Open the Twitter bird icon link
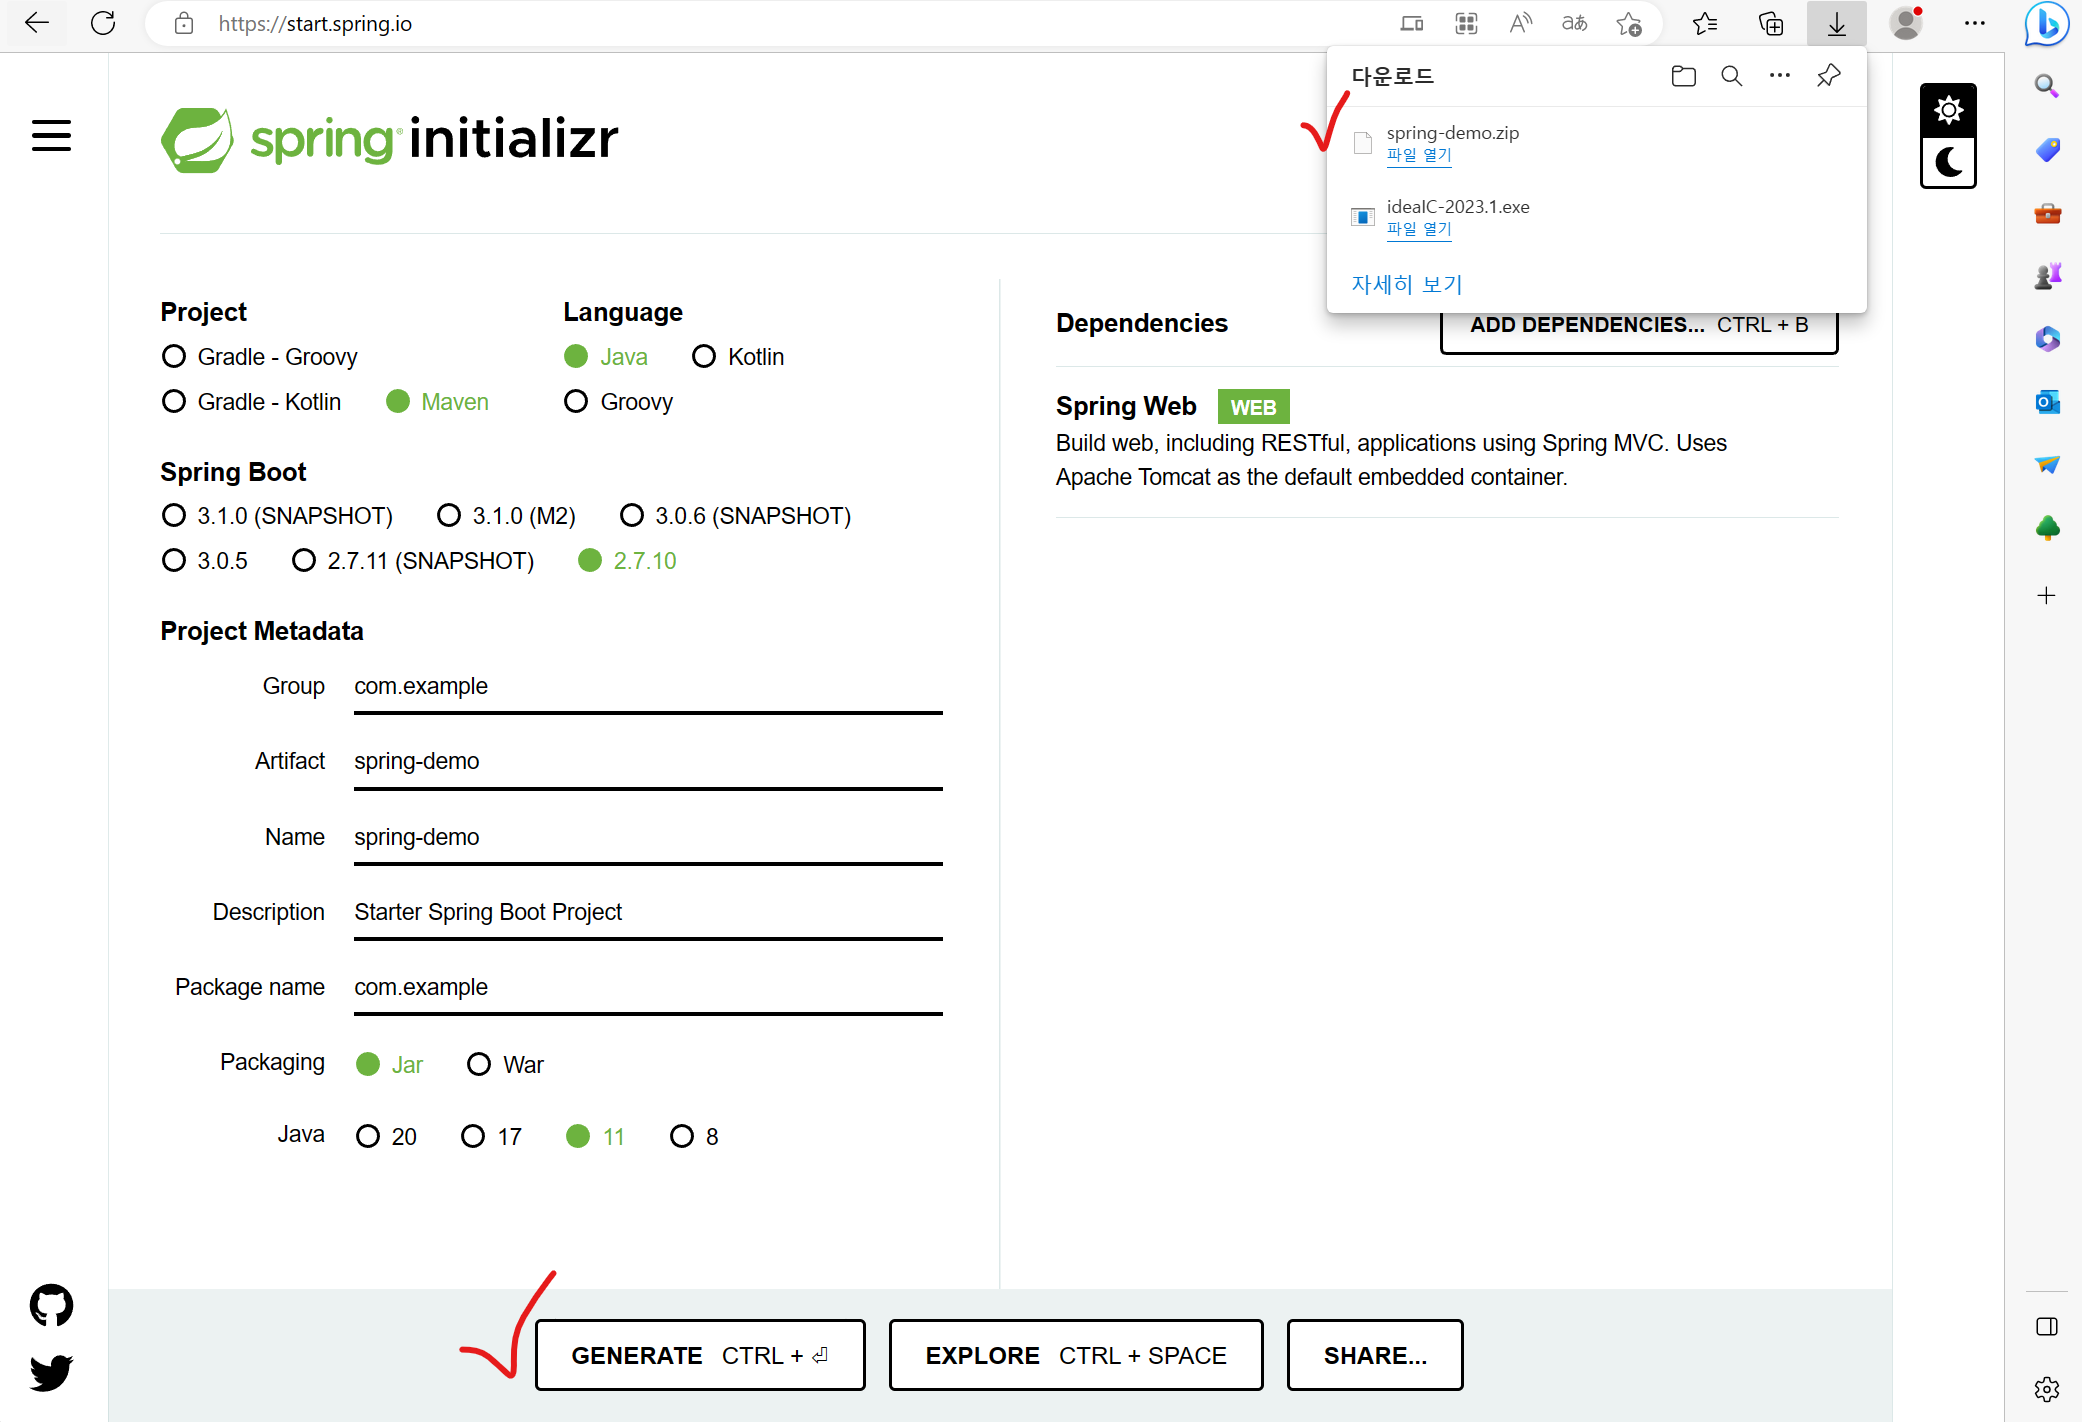The image size is (2082, 1422). (x=51, y=1372)
